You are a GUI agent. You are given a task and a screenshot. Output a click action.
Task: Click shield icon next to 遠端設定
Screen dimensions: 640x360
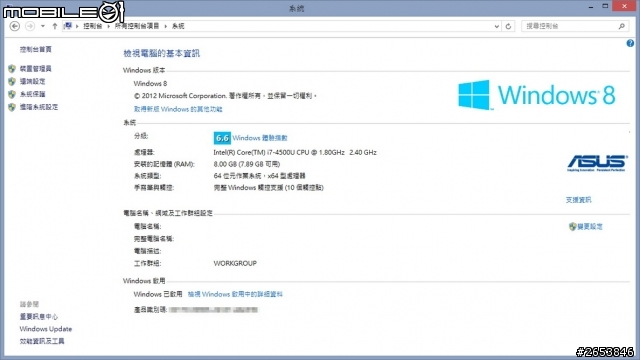pos(12,81)
